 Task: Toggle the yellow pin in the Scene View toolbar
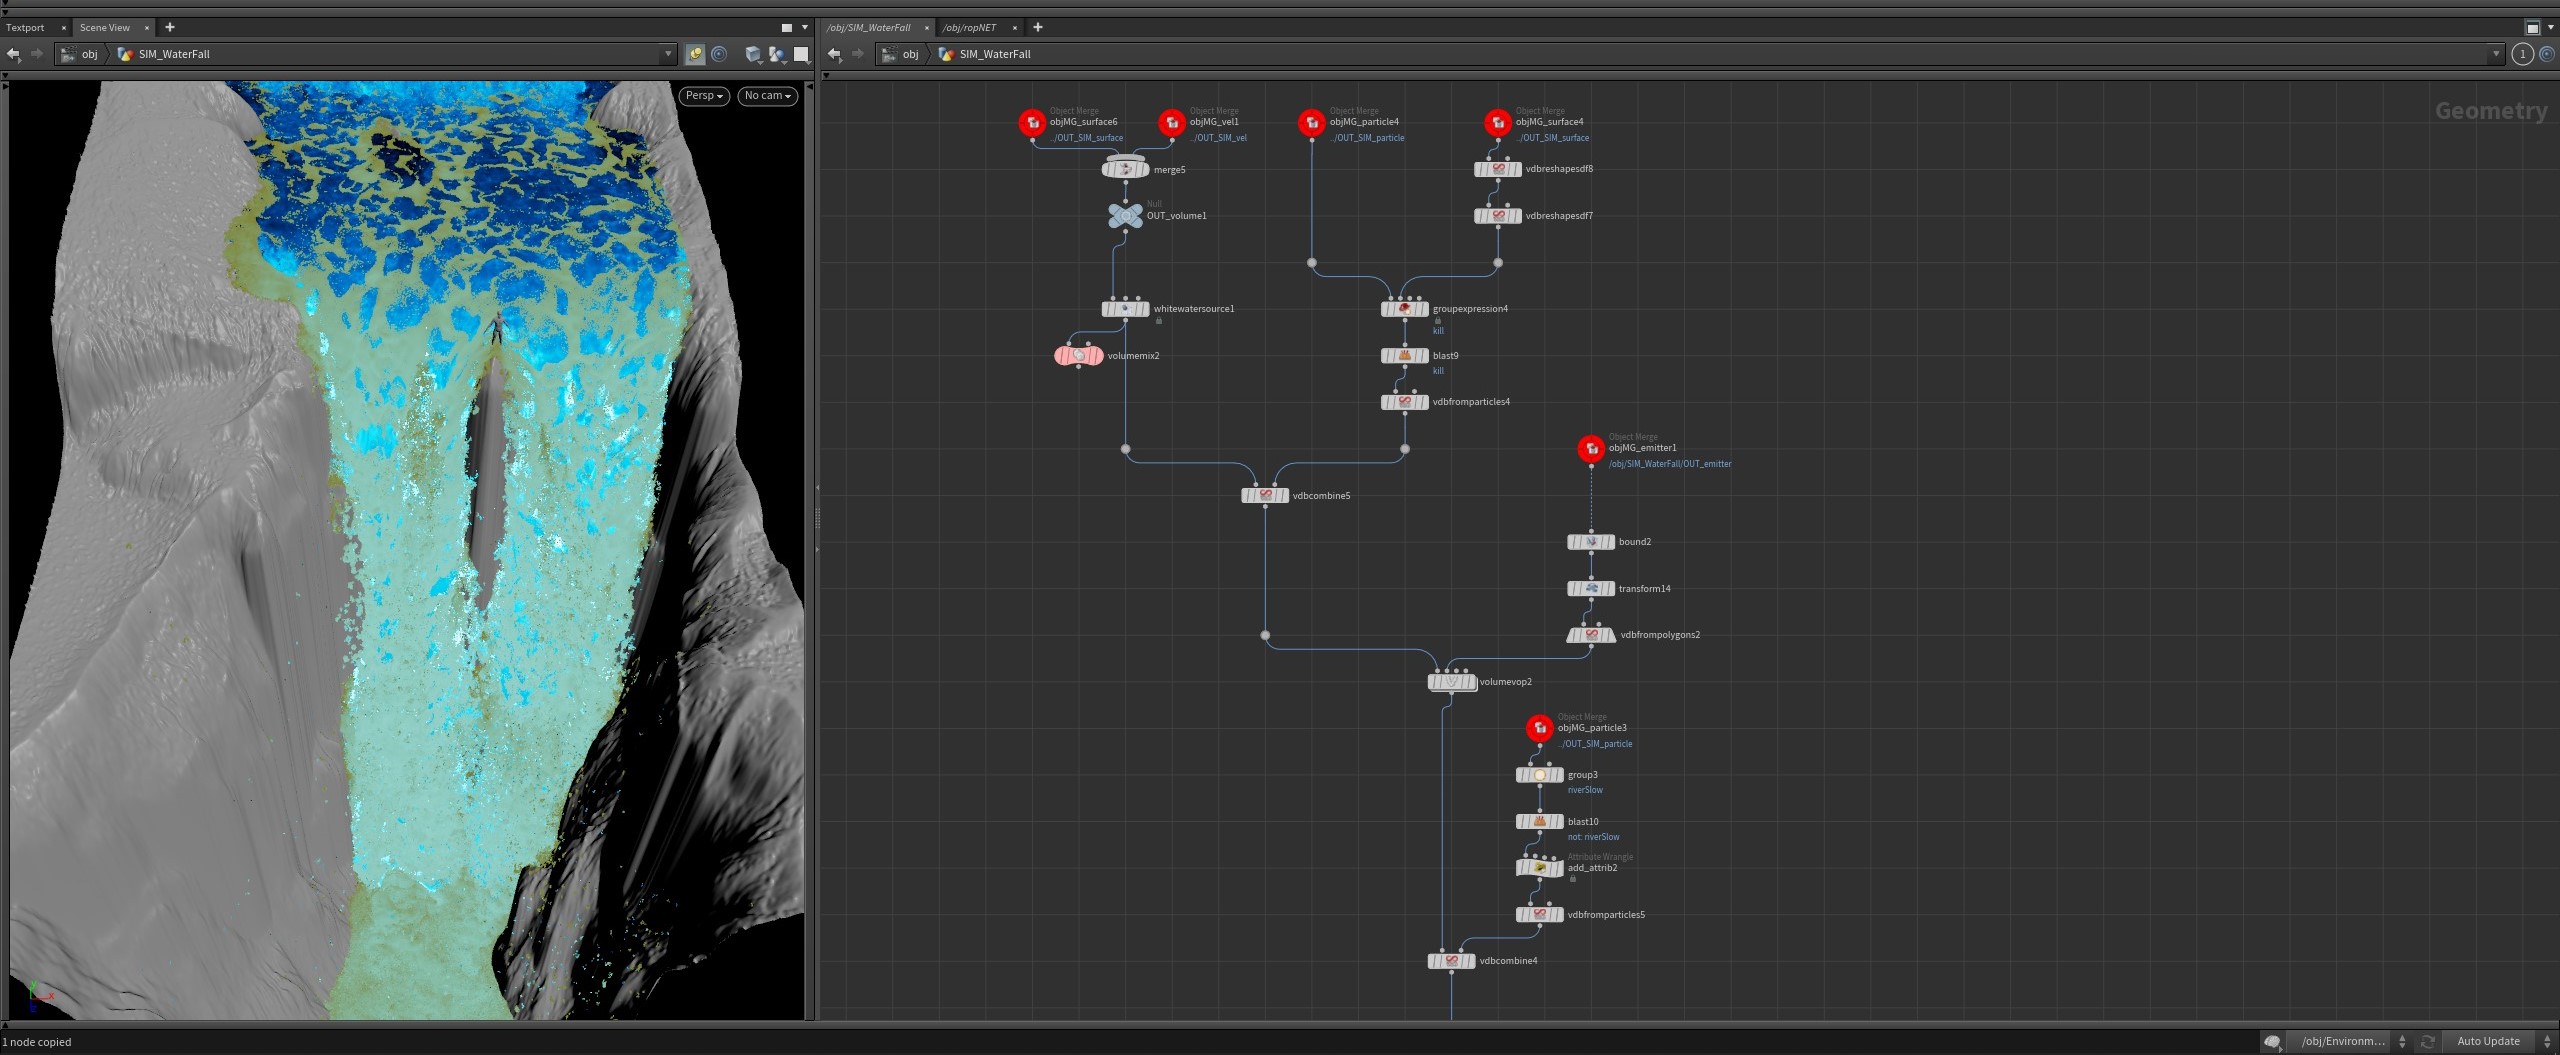click(x=695, y=54)
